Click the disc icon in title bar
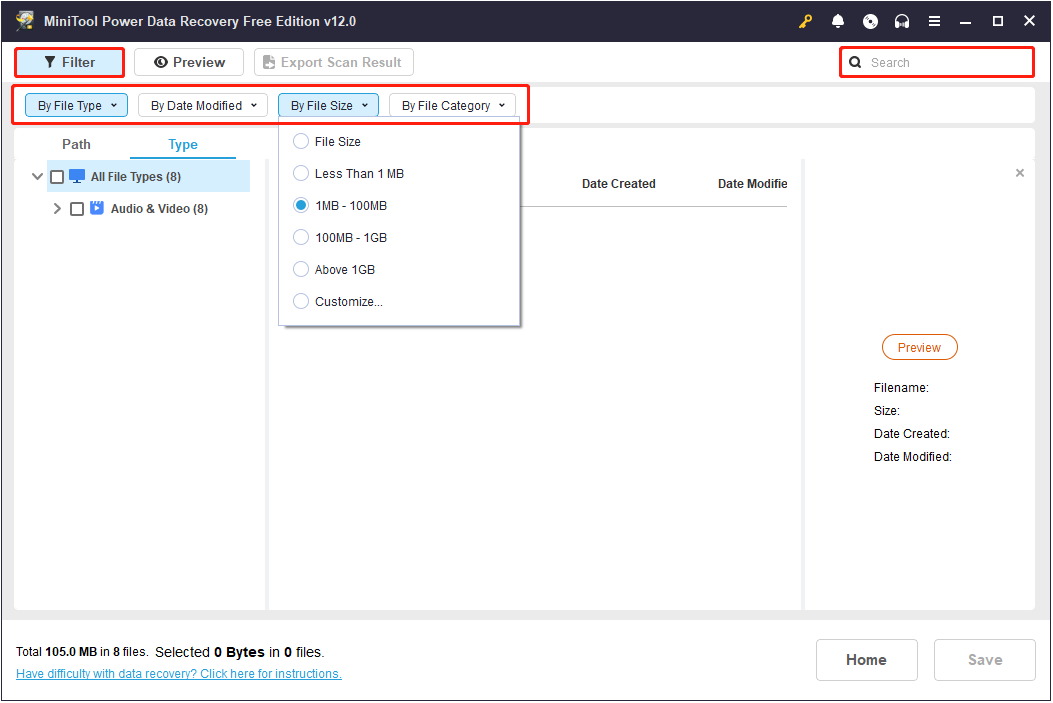 [870, 21]
